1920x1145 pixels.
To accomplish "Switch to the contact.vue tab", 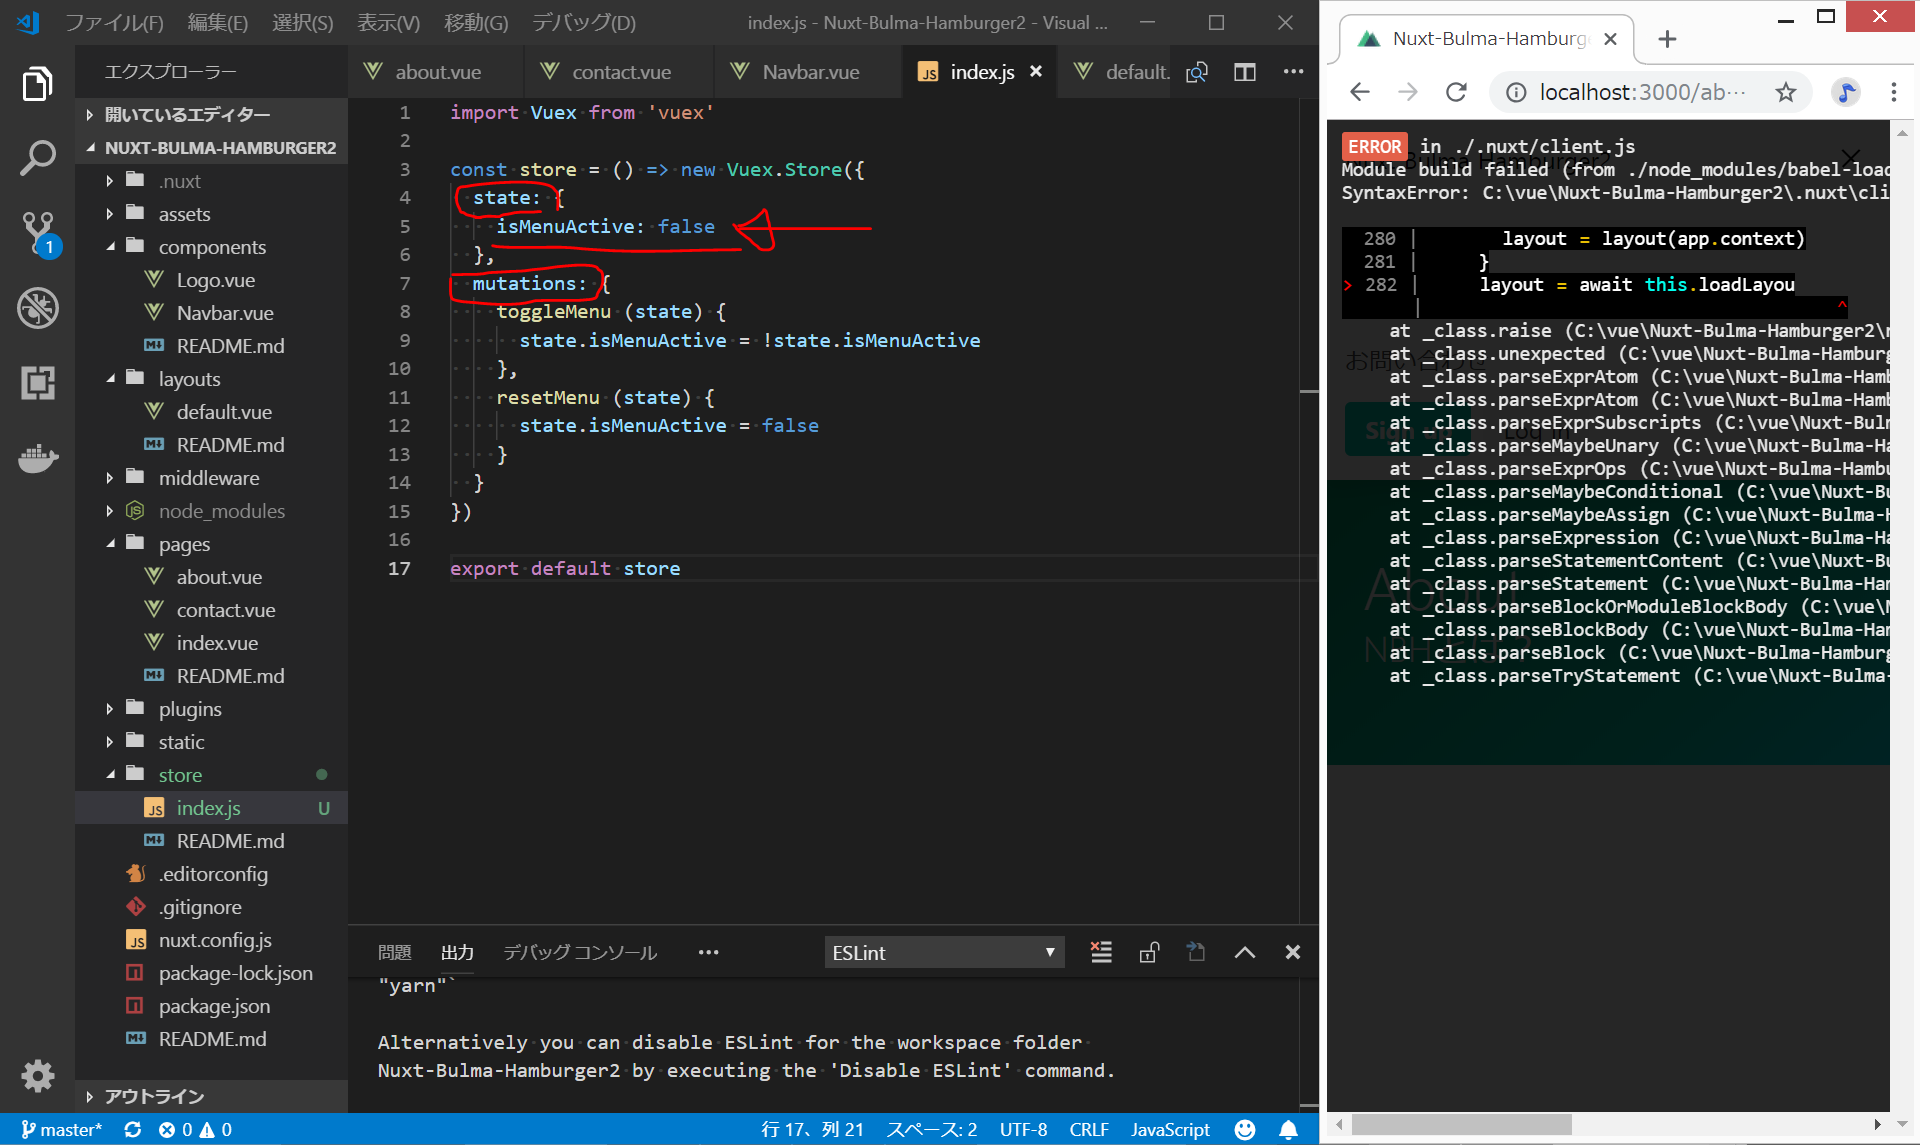I will [620, 72].
